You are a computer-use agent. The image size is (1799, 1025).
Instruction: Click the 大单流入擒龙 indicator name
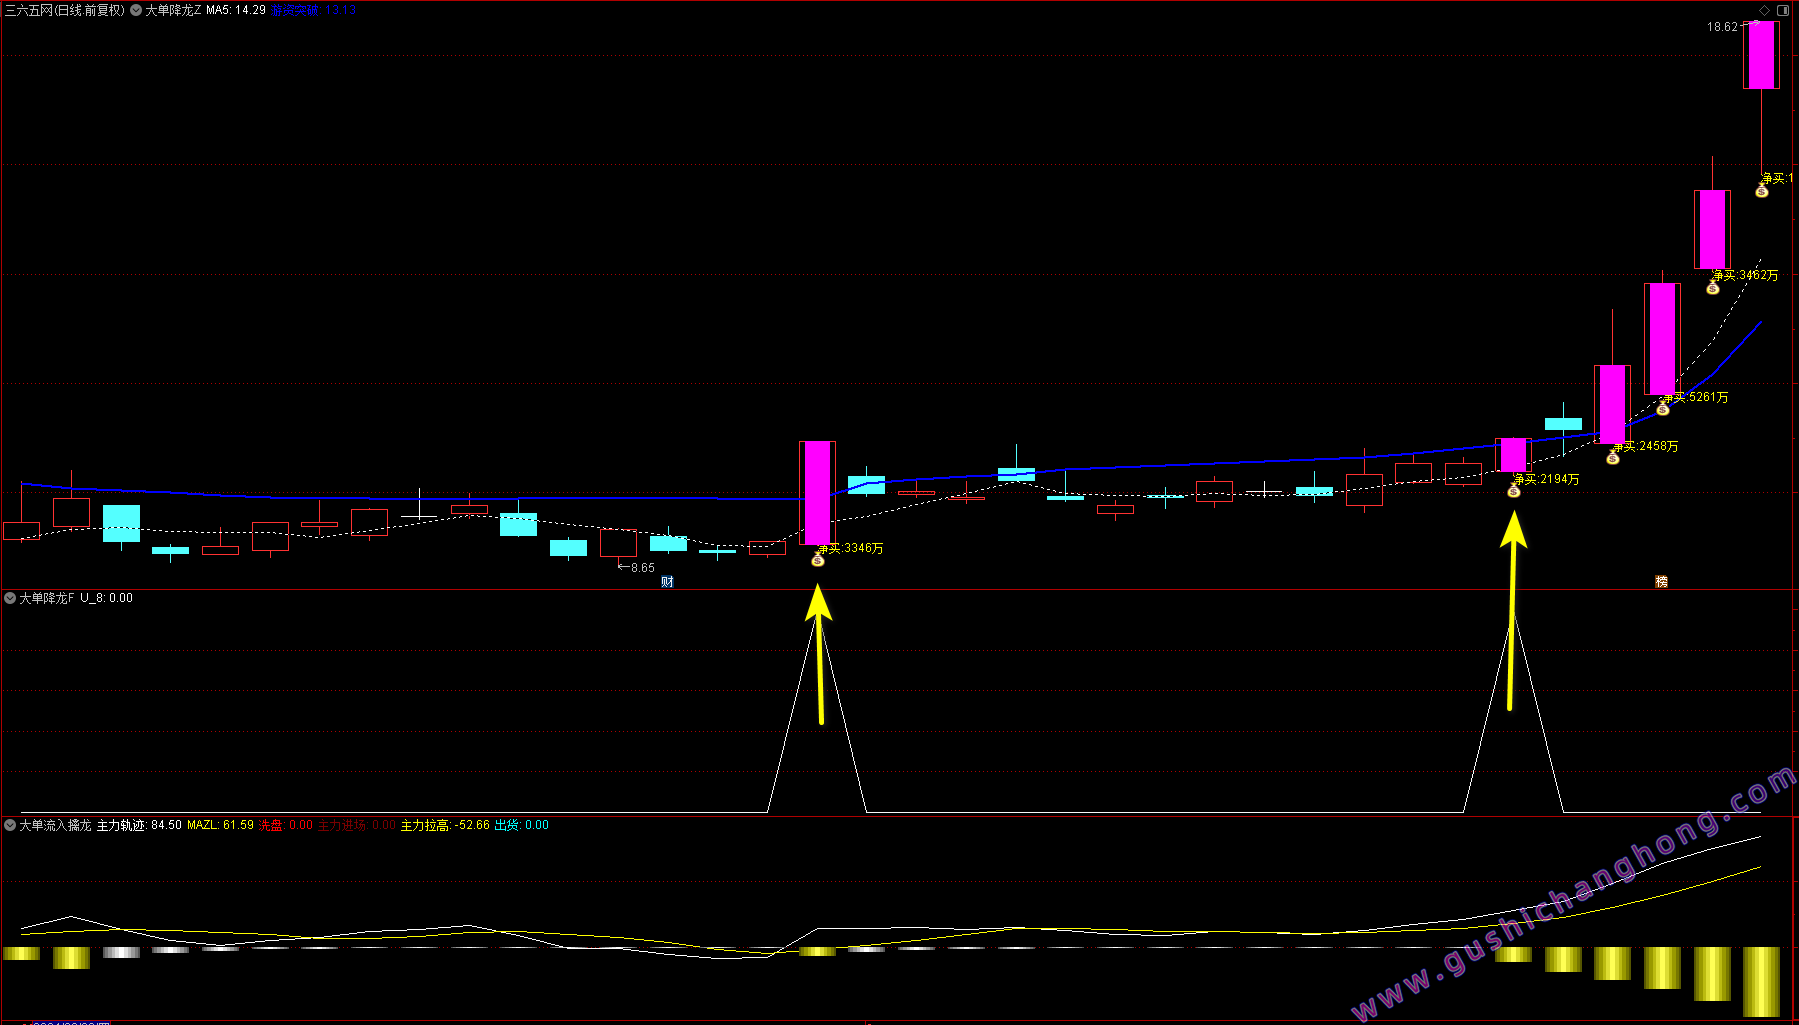pos(55,825)
